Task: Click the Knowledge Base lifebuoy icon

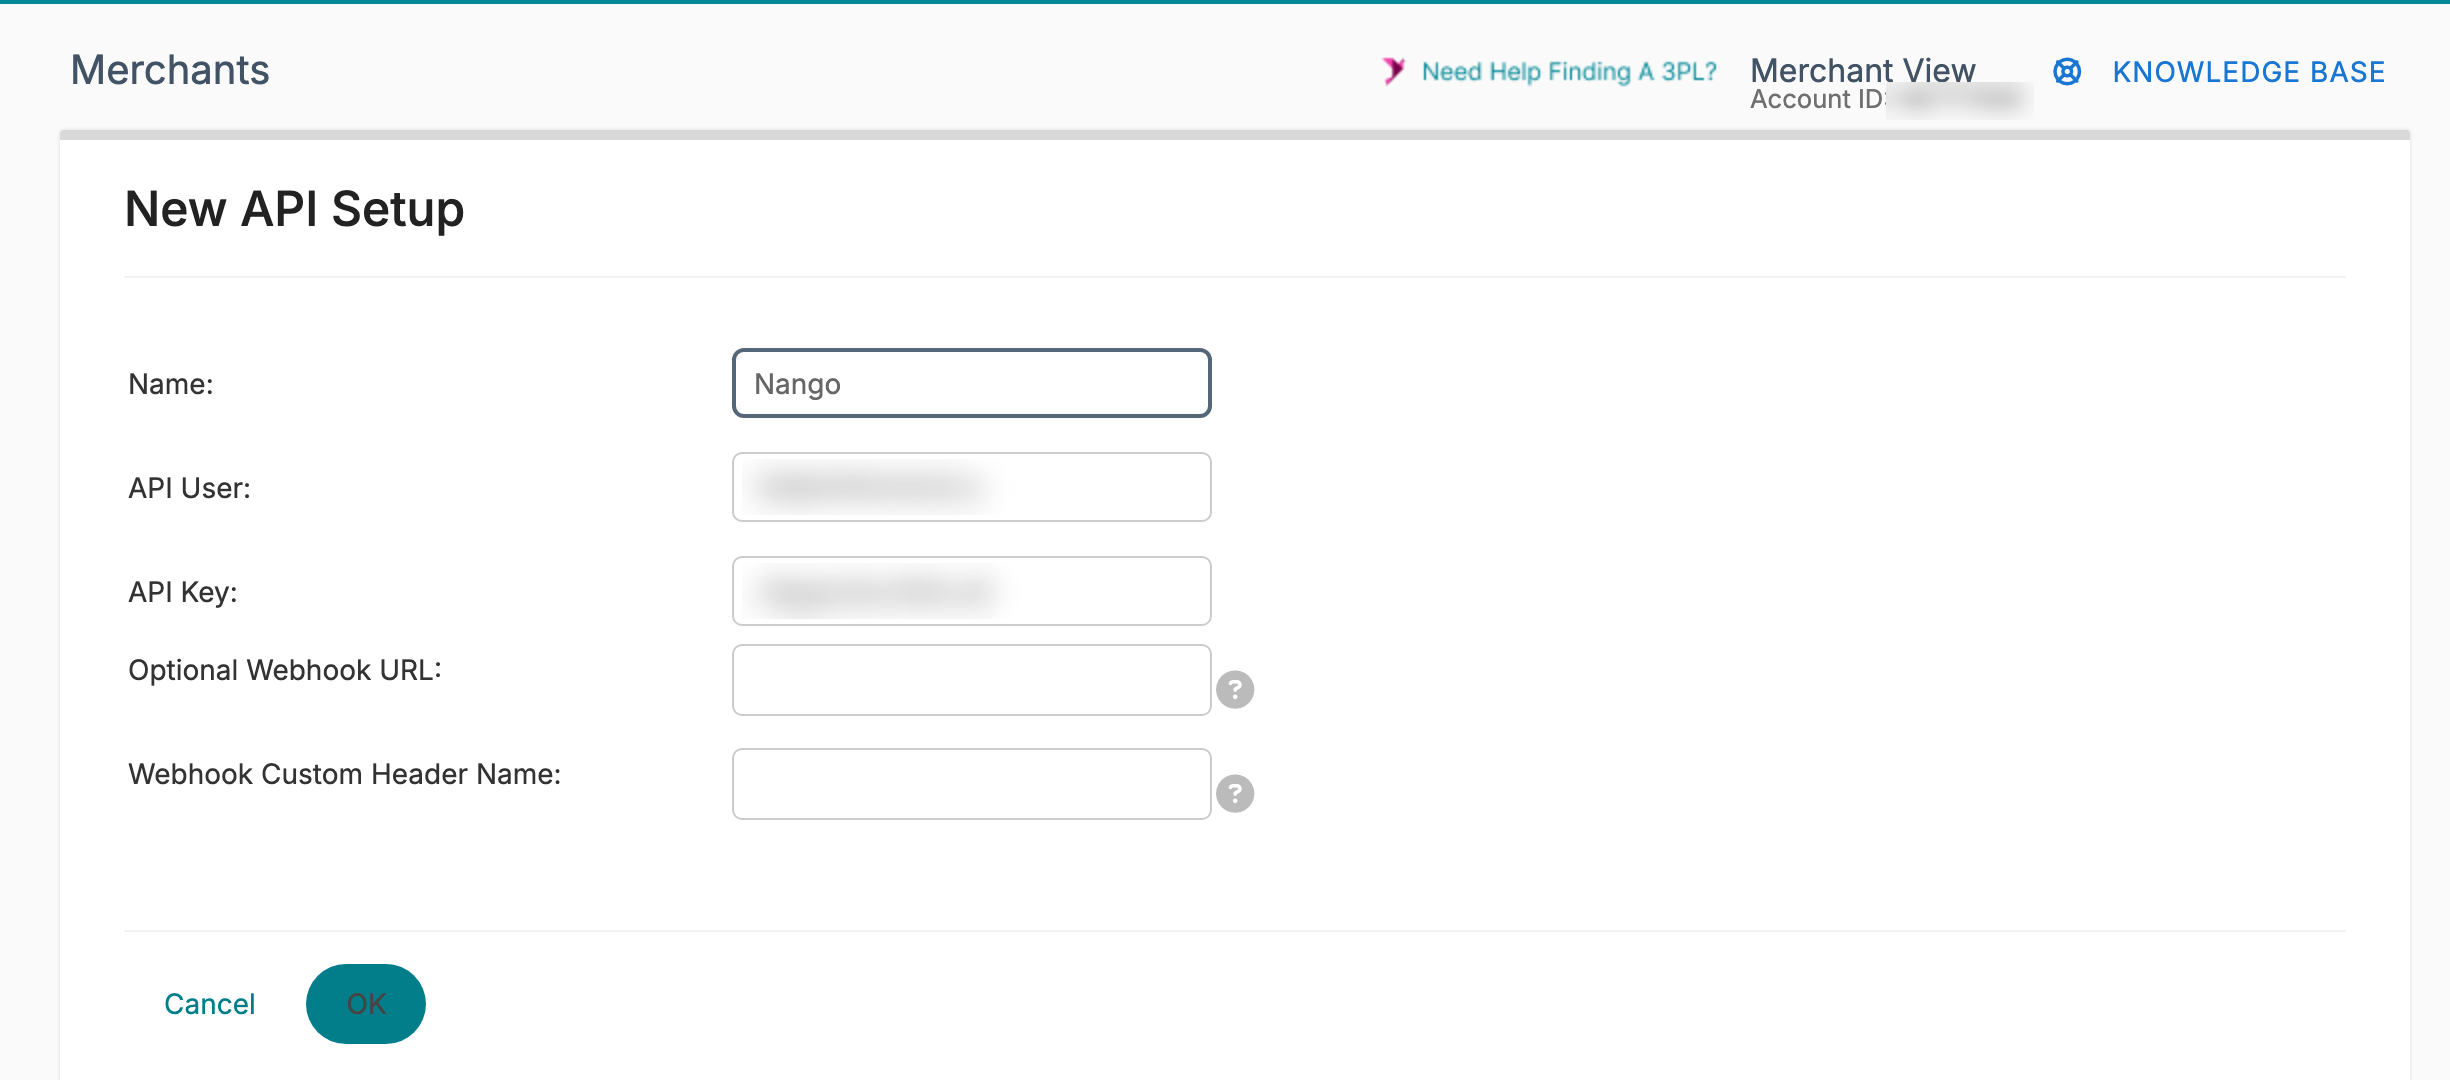Action: coord(2067,72)
